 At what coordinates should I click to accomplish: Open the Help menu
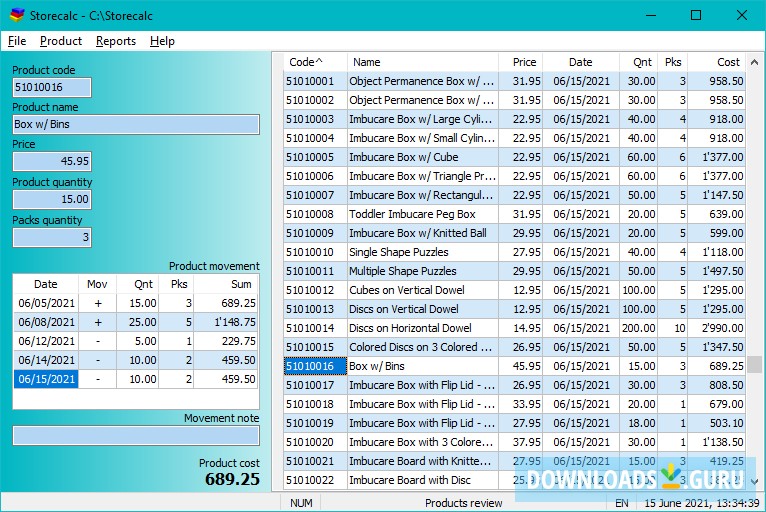pos(162,41)
